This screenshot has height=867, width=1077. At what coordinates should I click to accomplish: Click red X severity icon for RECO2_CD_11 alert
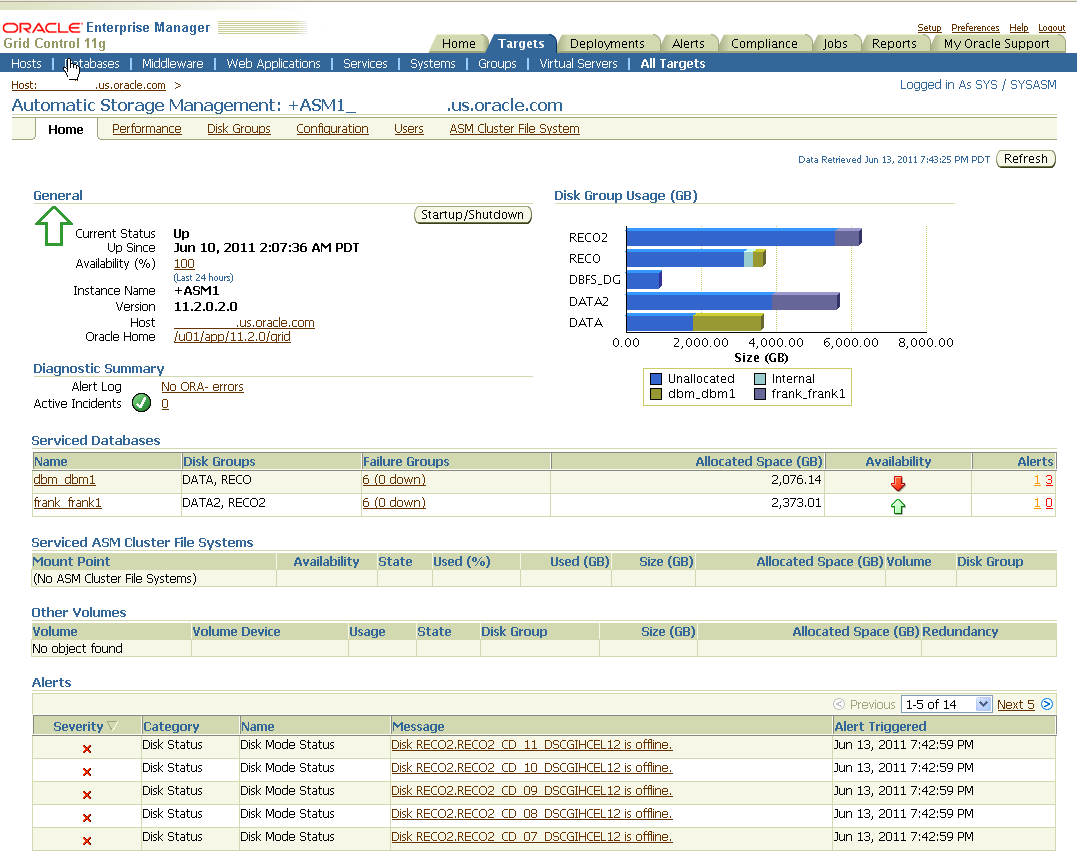87,749
